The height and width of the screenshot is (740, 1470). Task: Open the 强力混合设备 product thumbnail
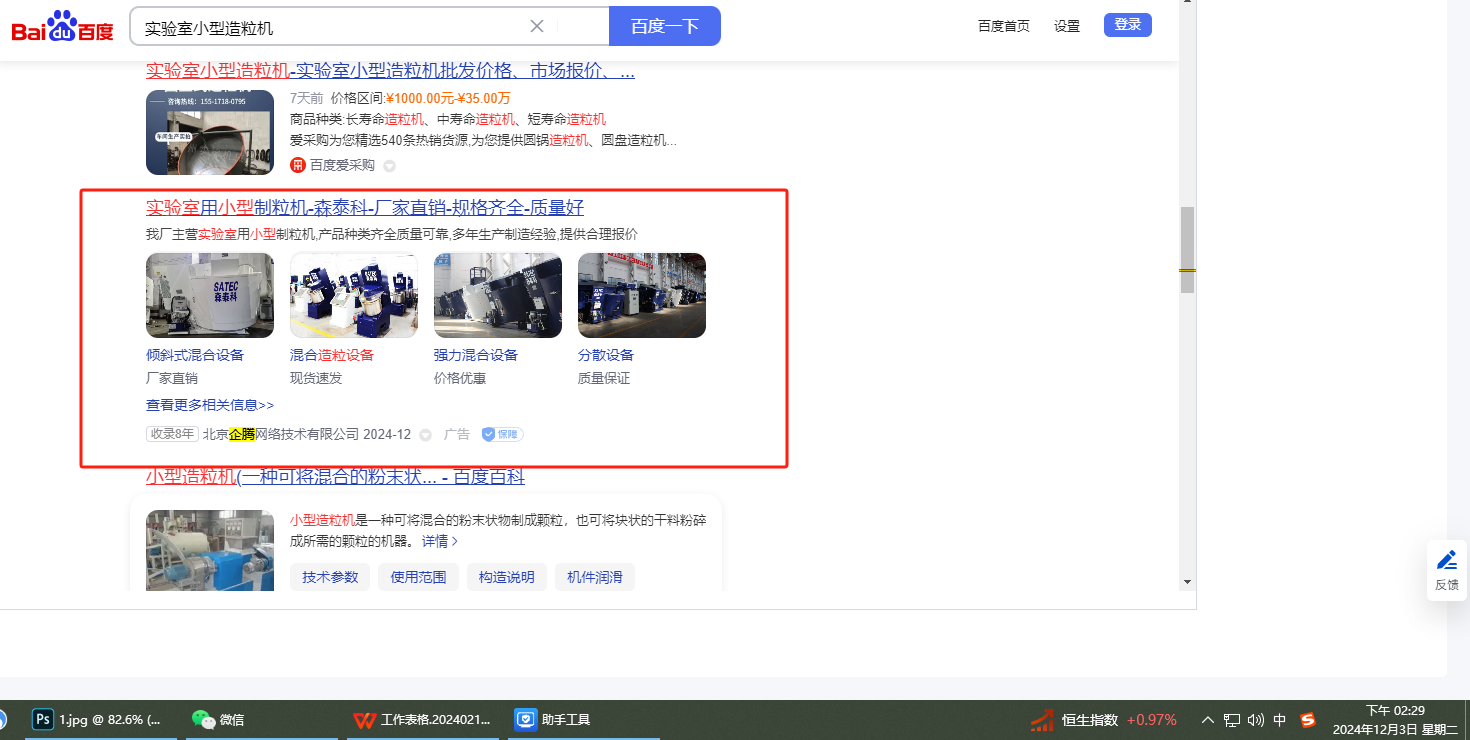498,295
